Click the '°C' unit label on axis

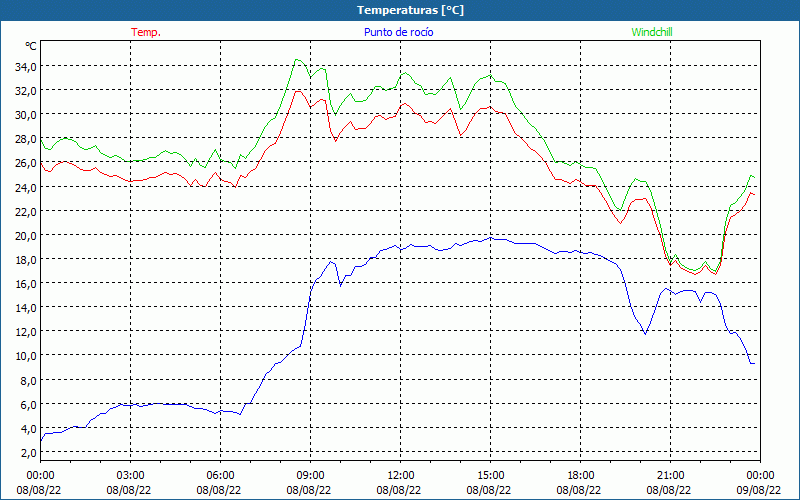point(31,46)
